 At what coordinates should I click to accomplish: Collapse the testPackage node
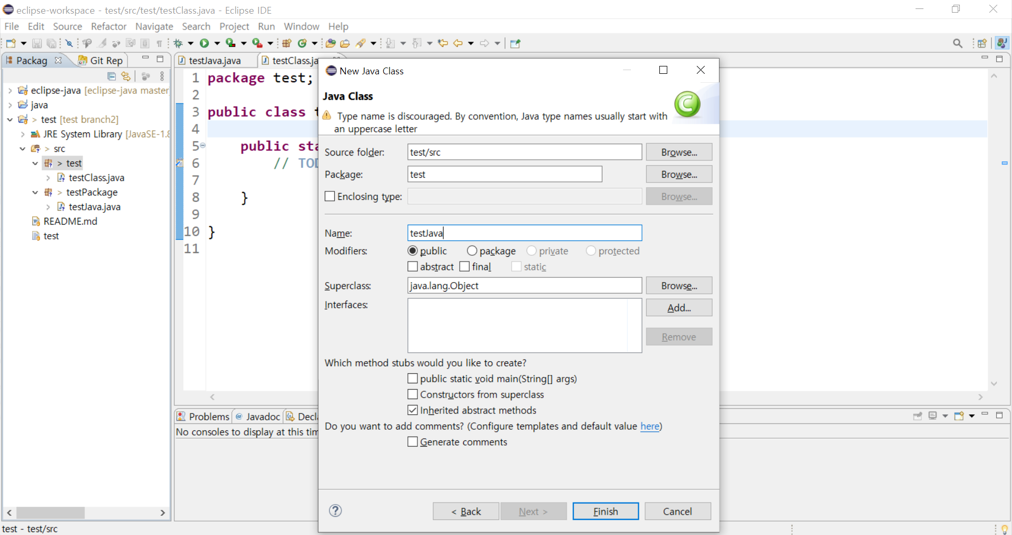(35, 192)
